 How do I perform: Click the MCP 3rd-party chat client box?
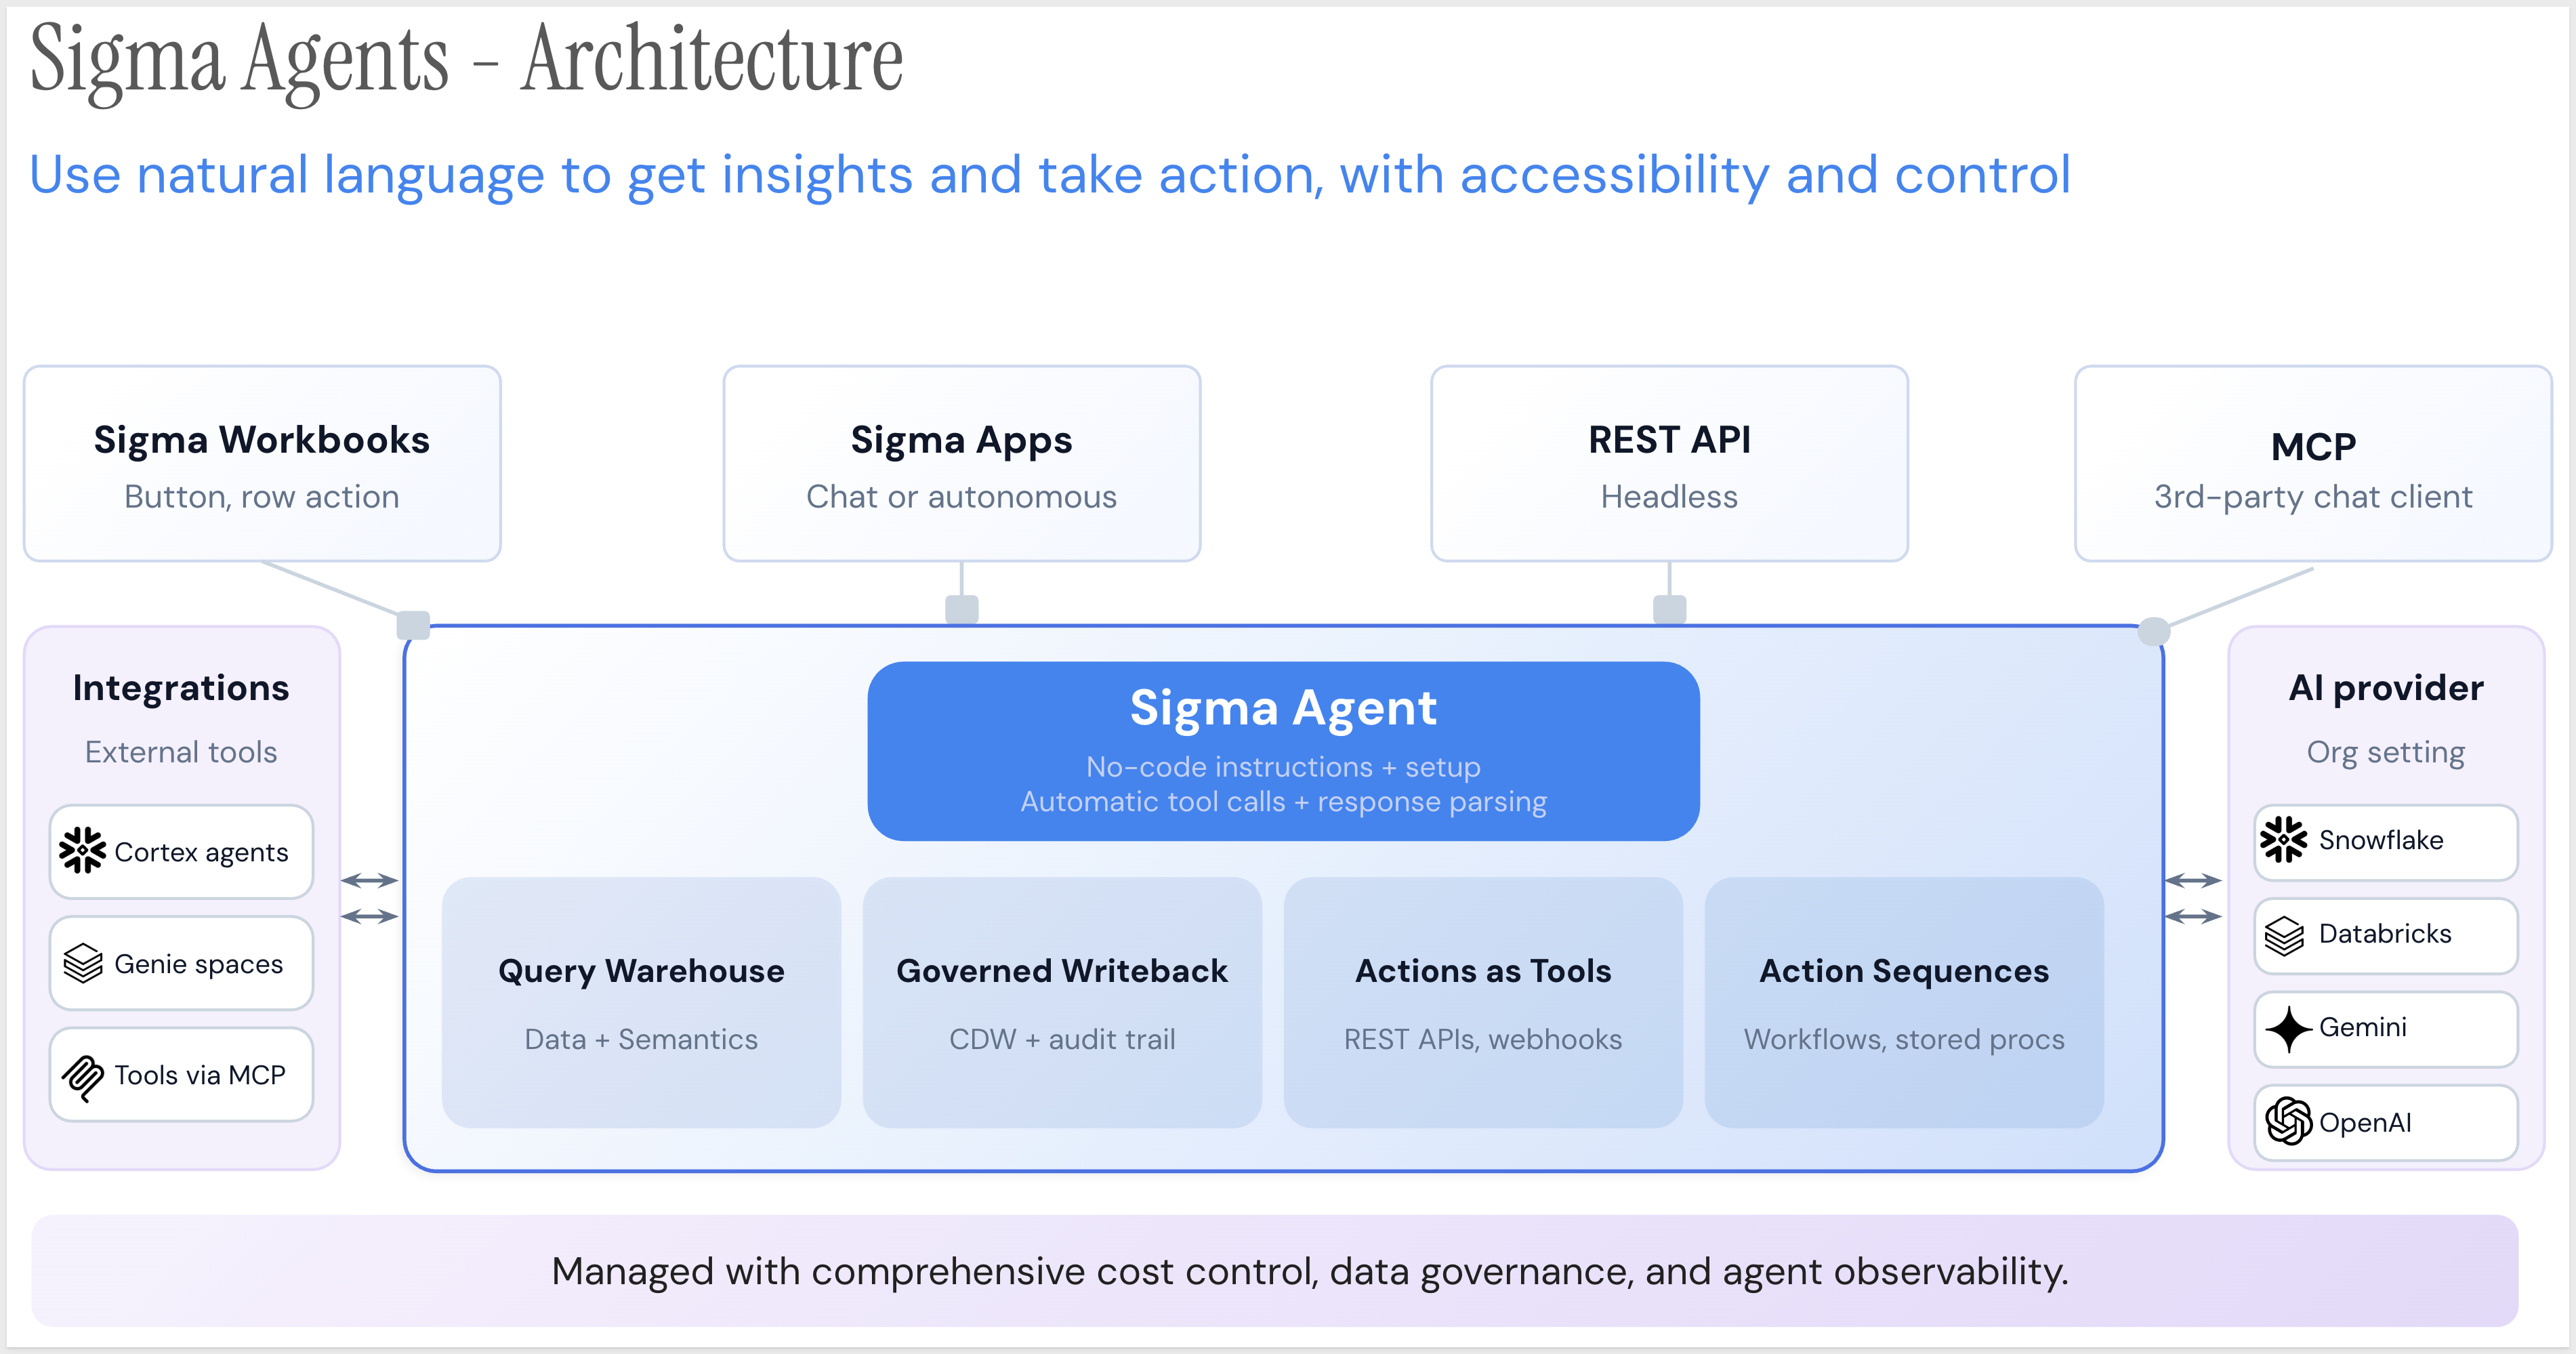pyautogui.click(x=2313, y=464)
